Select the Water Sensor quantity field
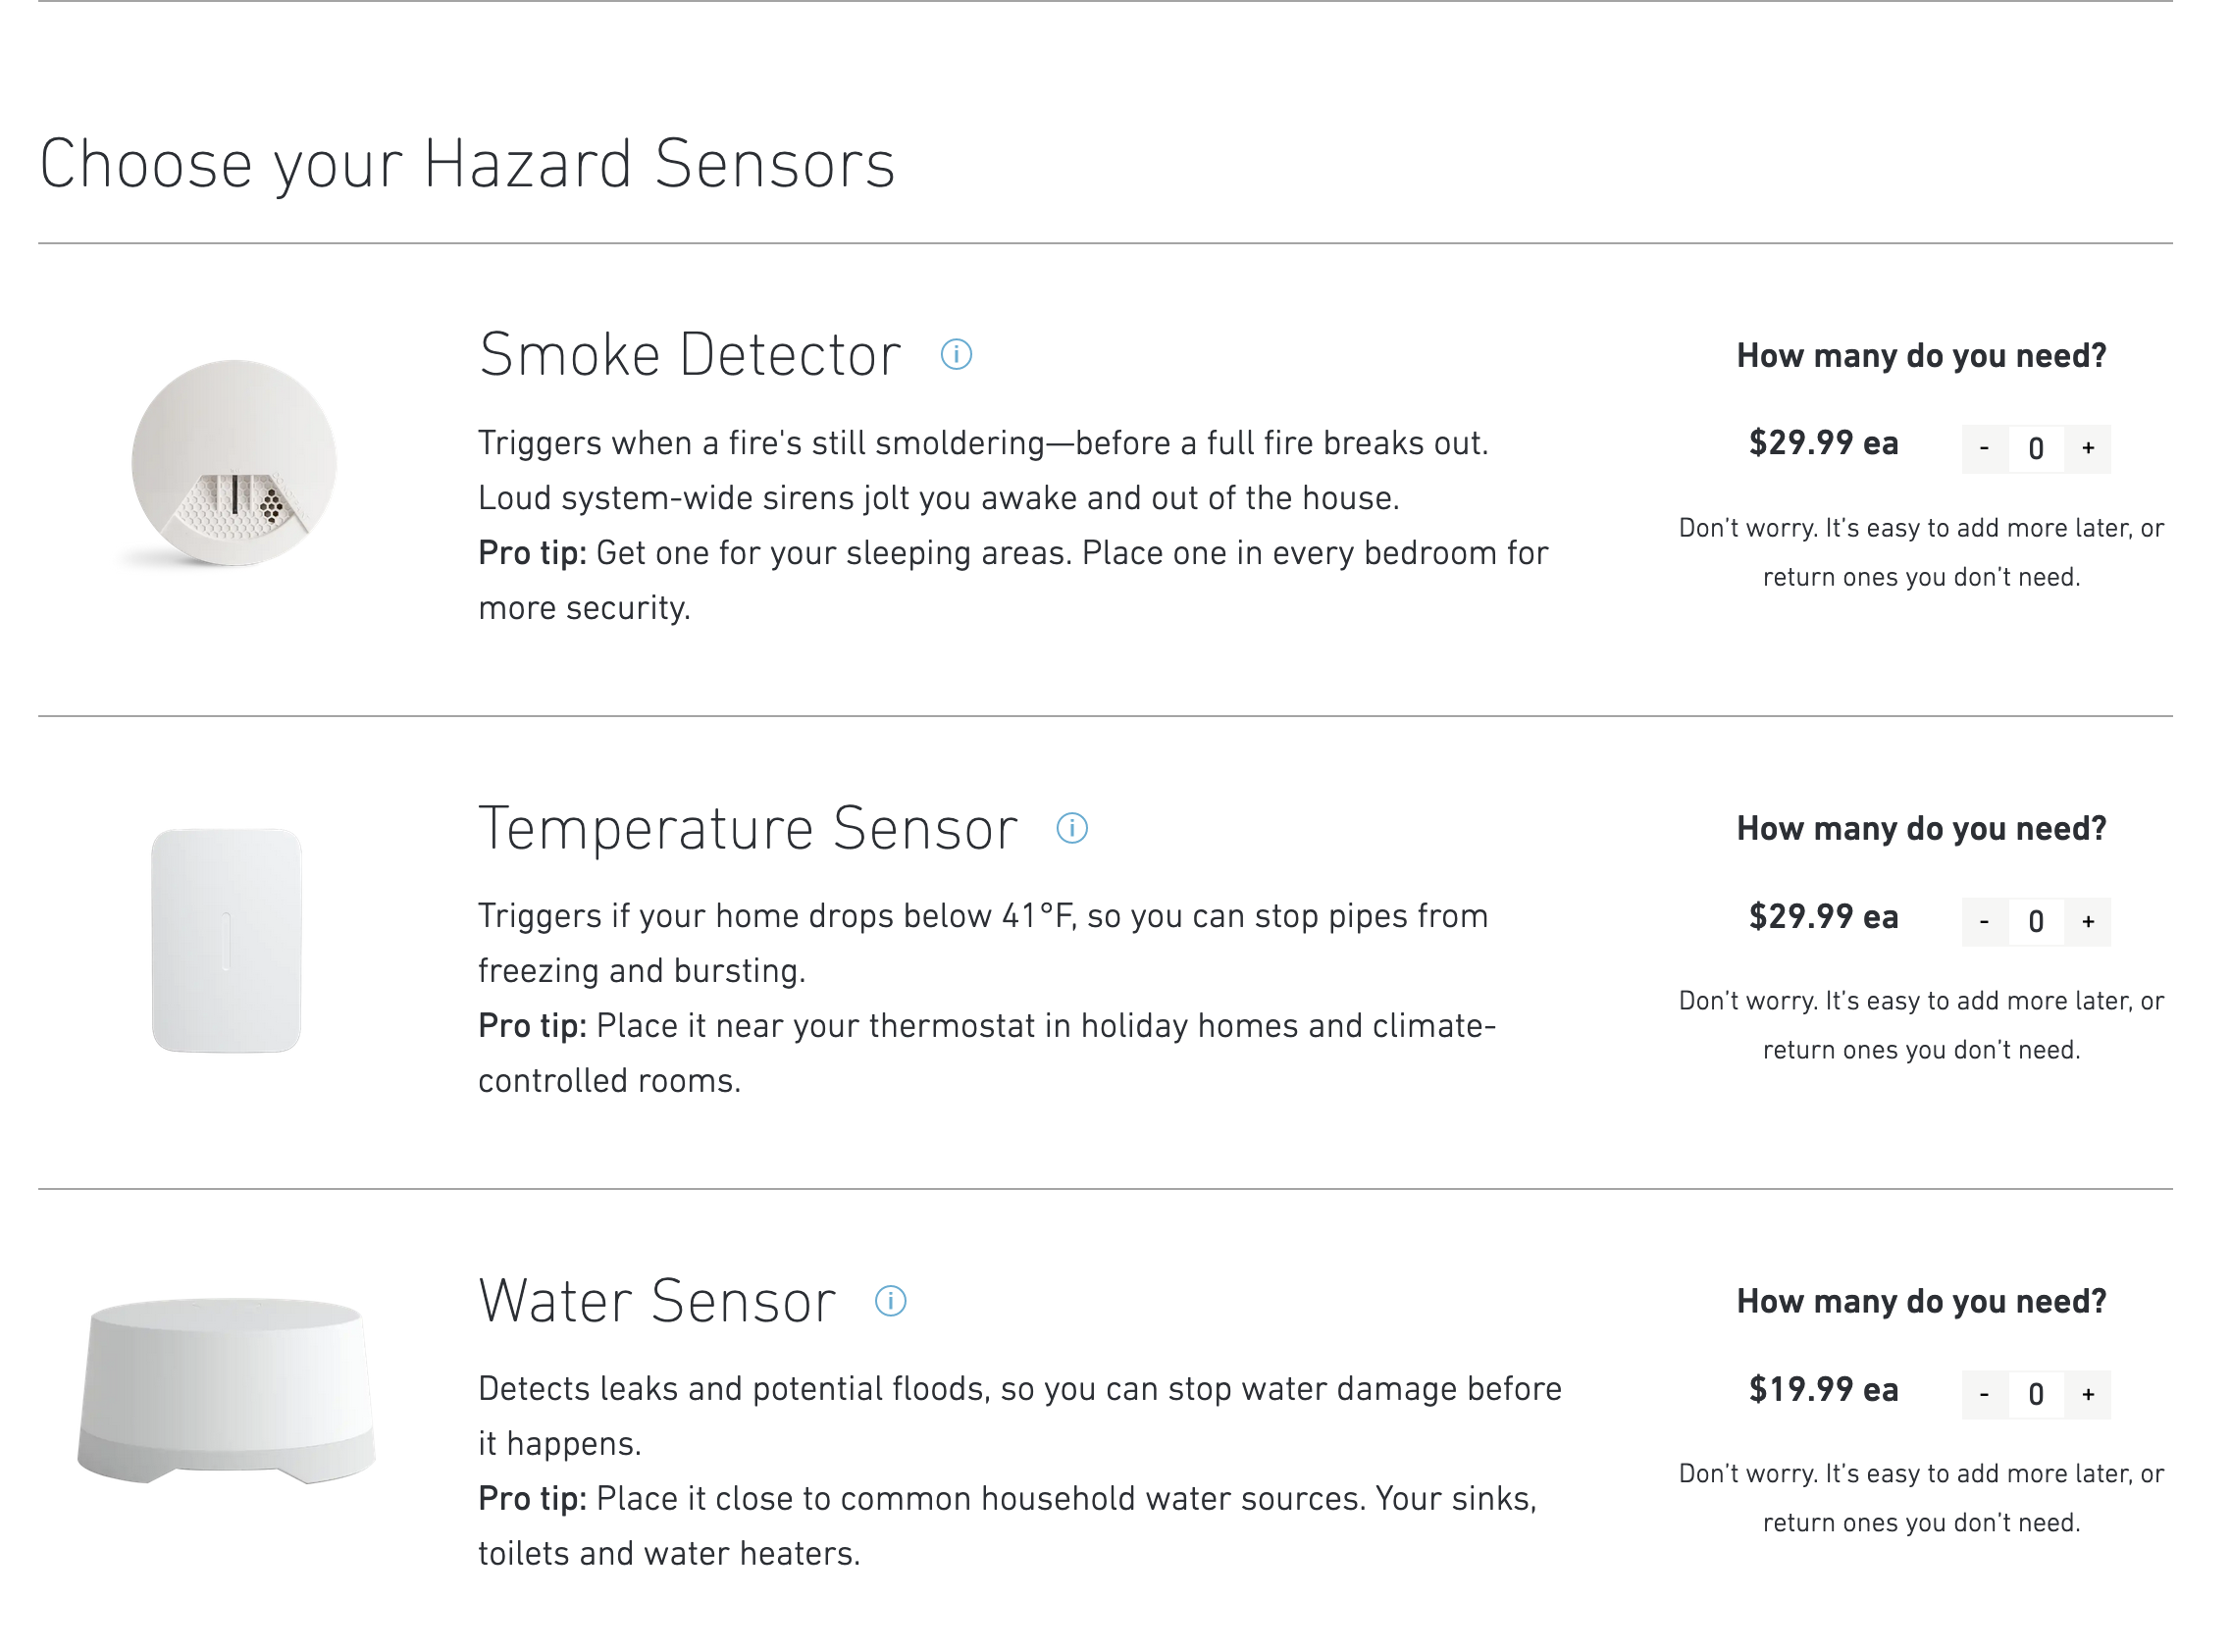The width and height of the screenshot is (2231, 1652). click(x=2036, y=1395)
